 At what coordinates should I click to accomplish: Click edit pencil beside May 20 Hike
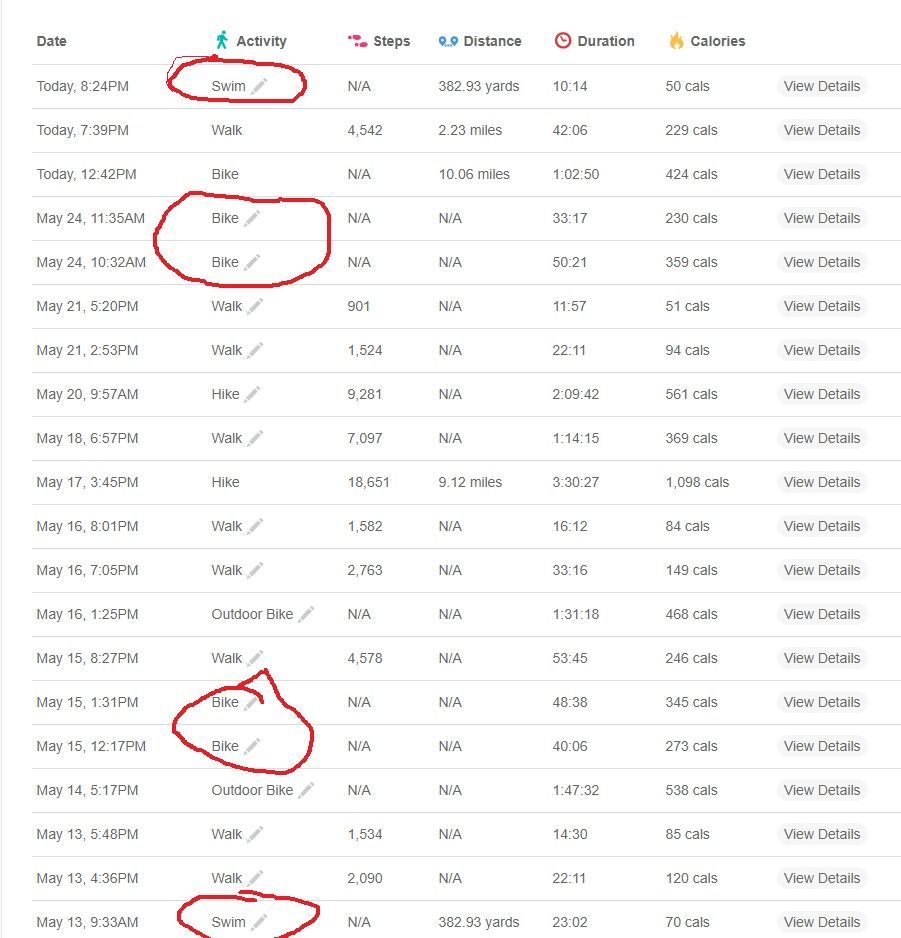tap(252, 394)
